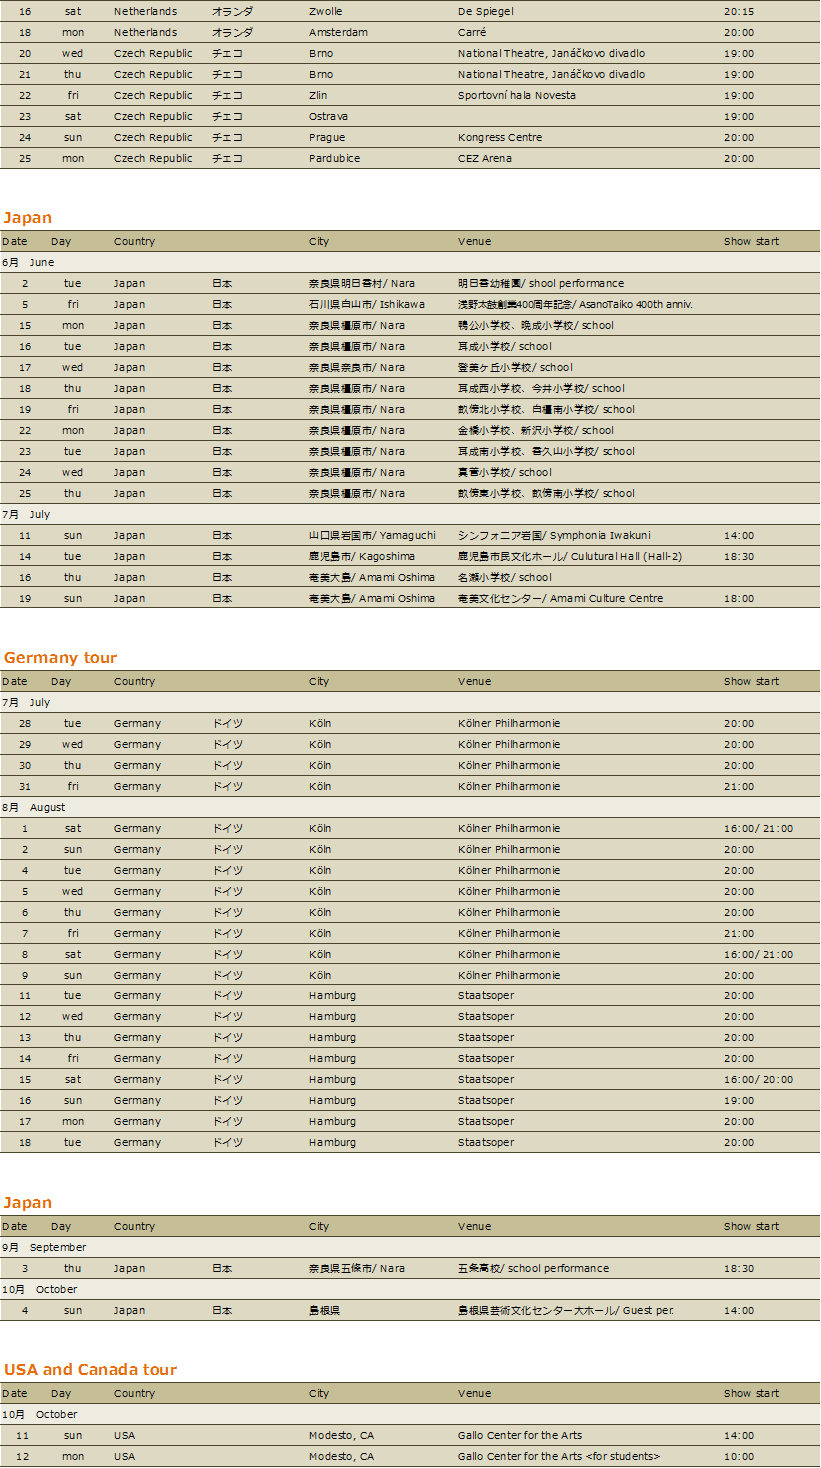
Task: Select the 'Sportovní hala Novesta' venue cell
Action: pyautogui.click(x=516, y=95)
